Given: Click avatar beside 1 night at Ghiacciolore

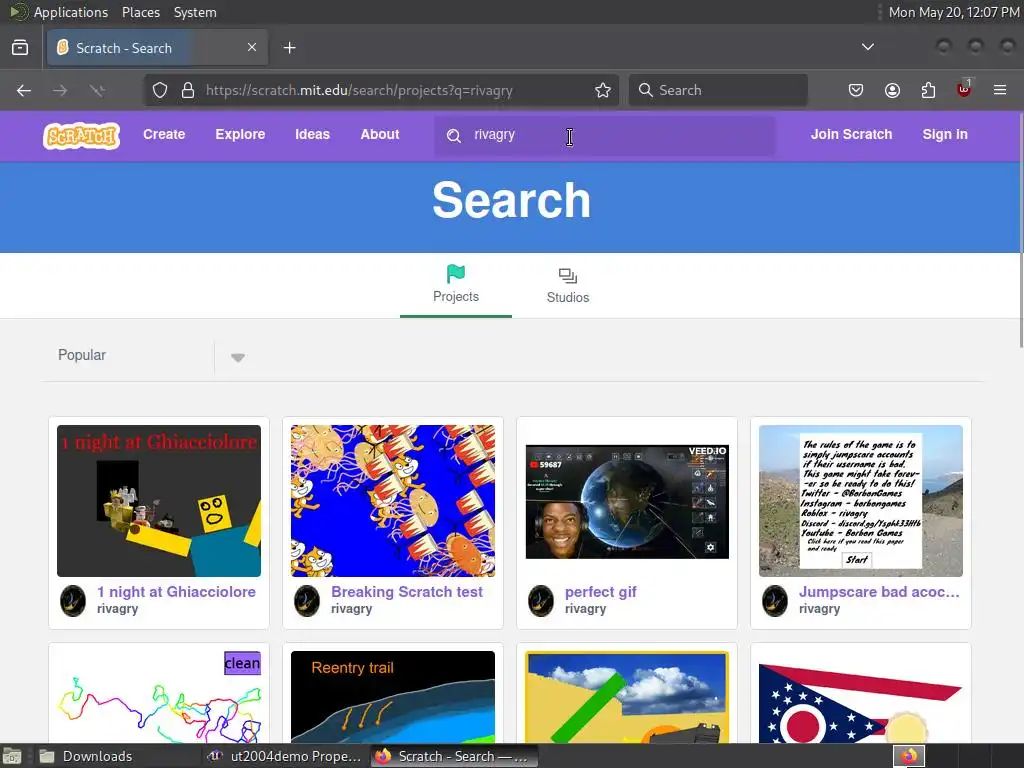Looking at the screenshot, I should pyautogui.click(x=73, y=601).
